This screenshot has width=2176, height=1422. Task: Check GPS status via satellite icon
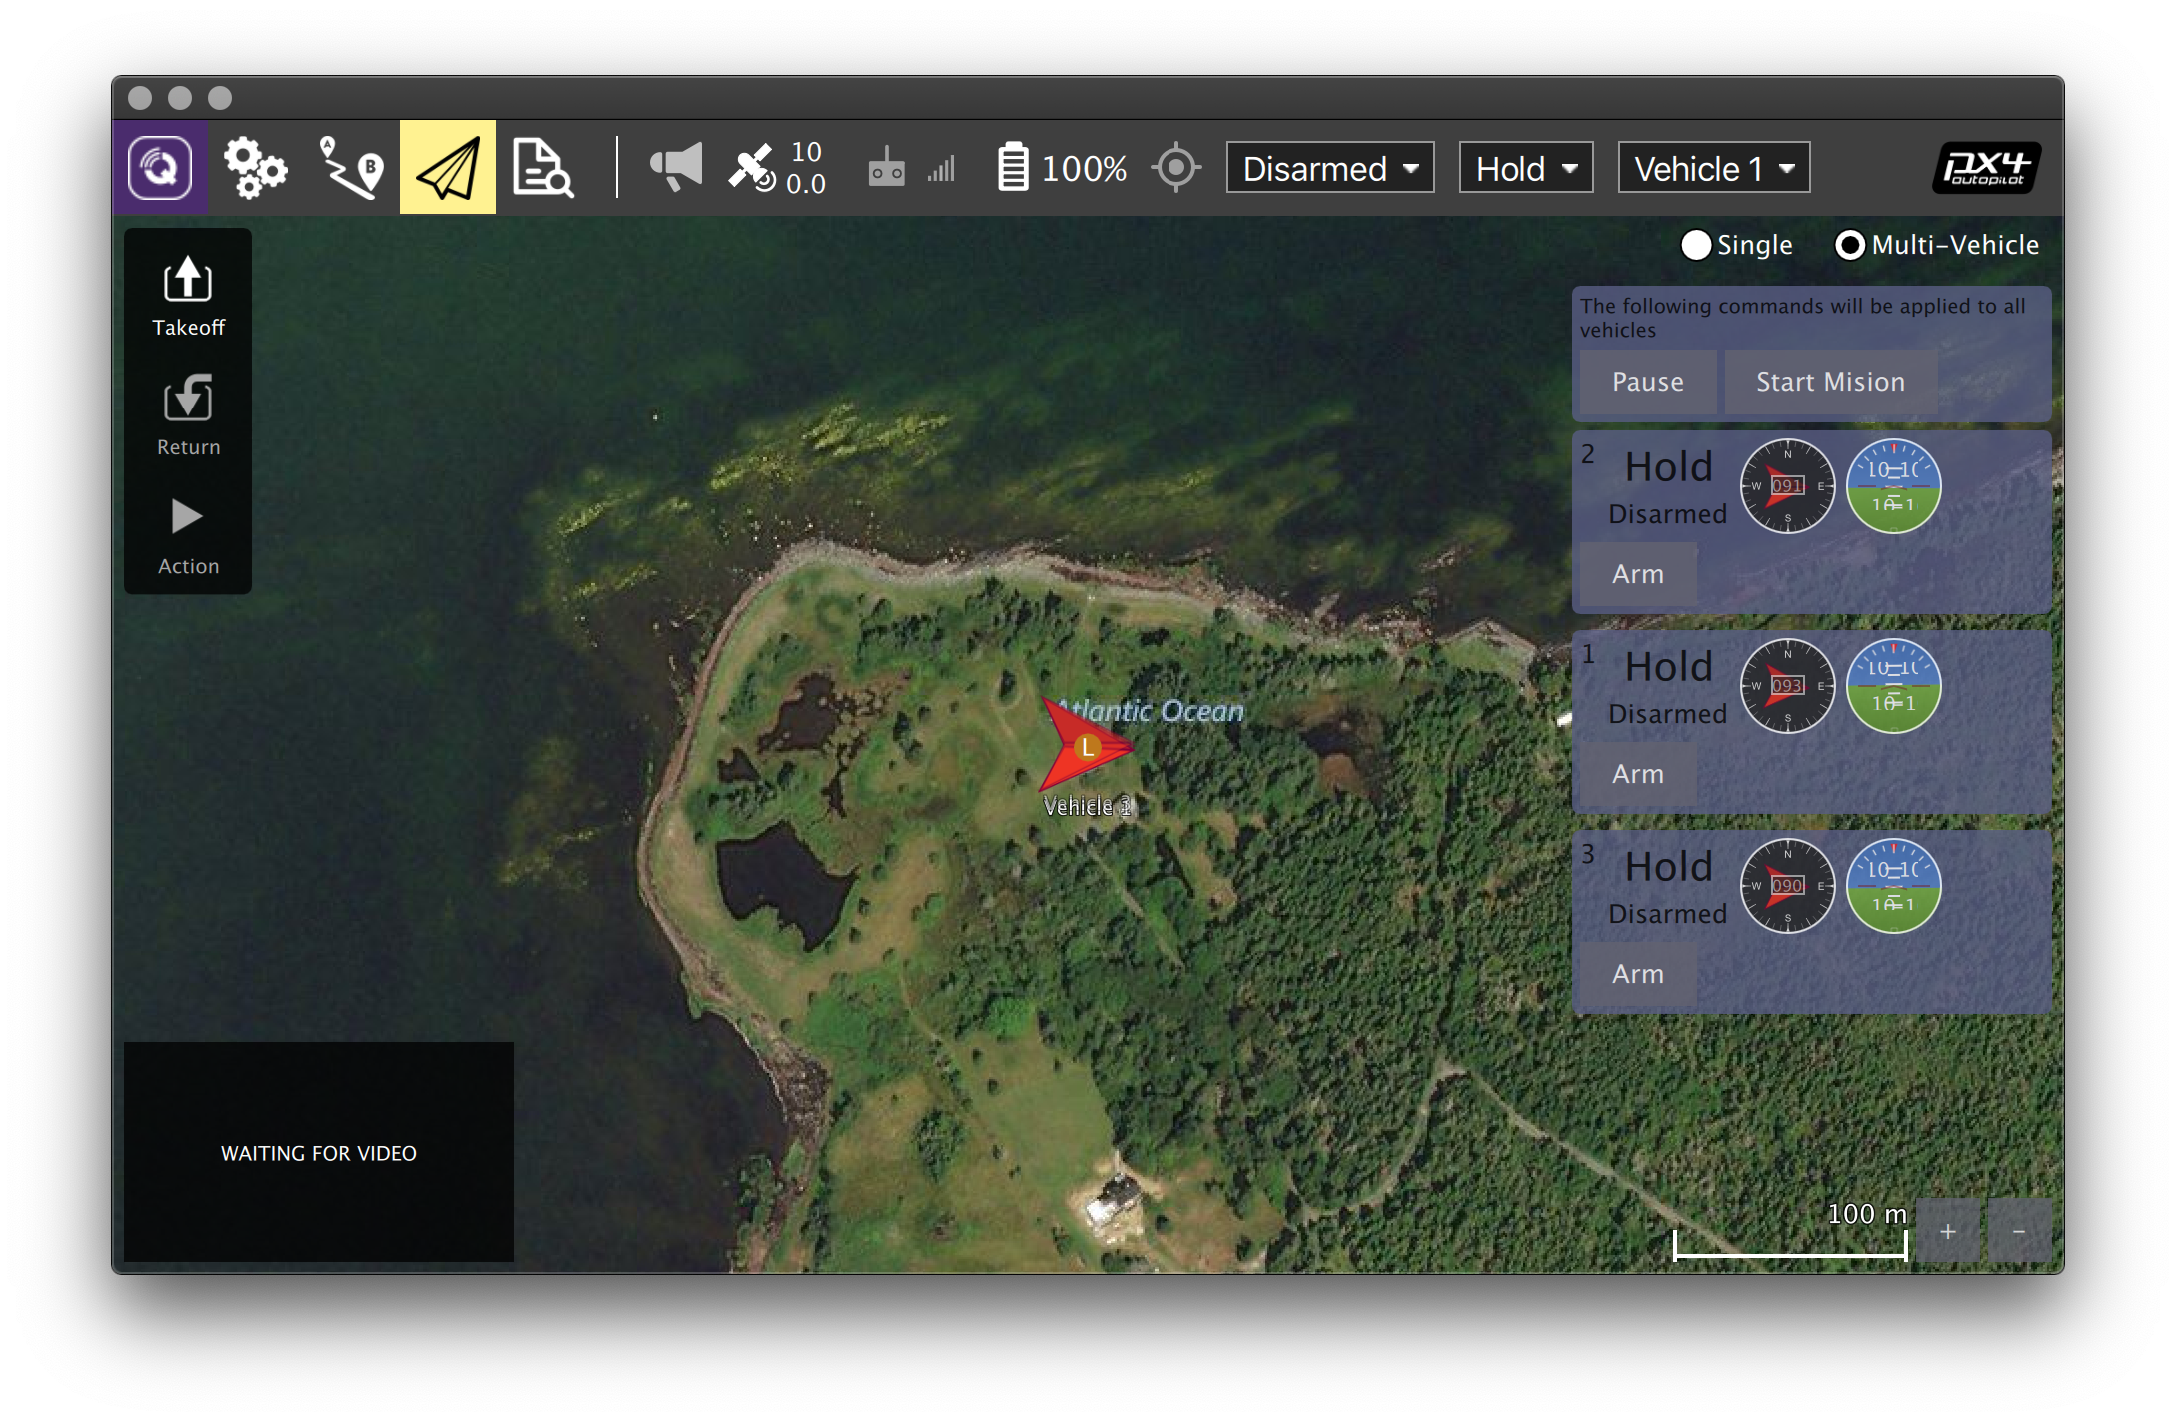coord(753,168)
